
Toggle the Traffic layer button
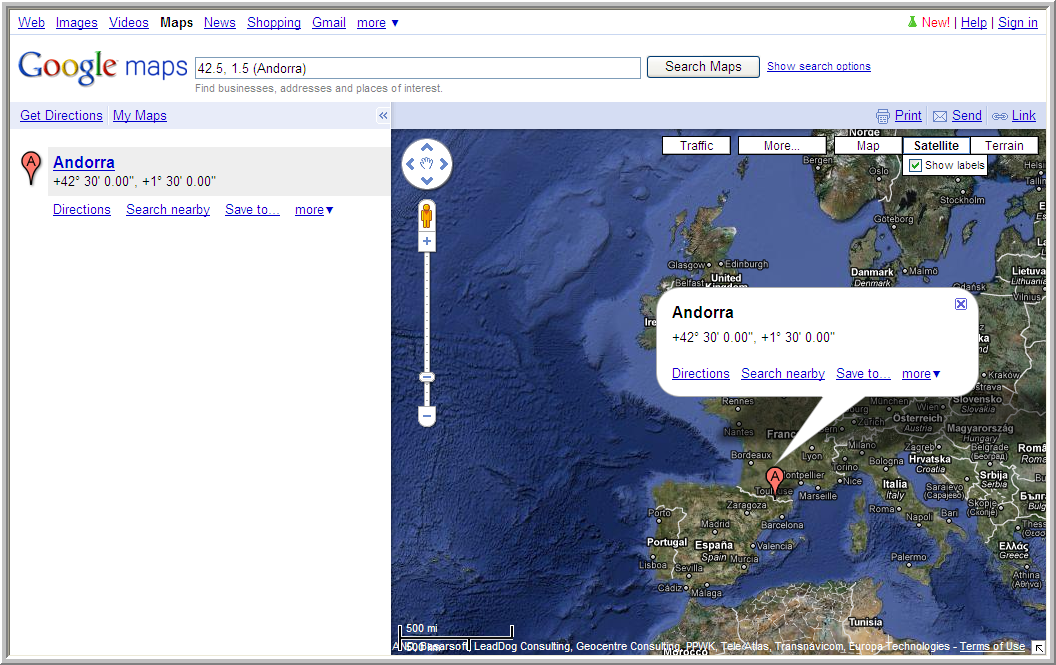(696, 146)
